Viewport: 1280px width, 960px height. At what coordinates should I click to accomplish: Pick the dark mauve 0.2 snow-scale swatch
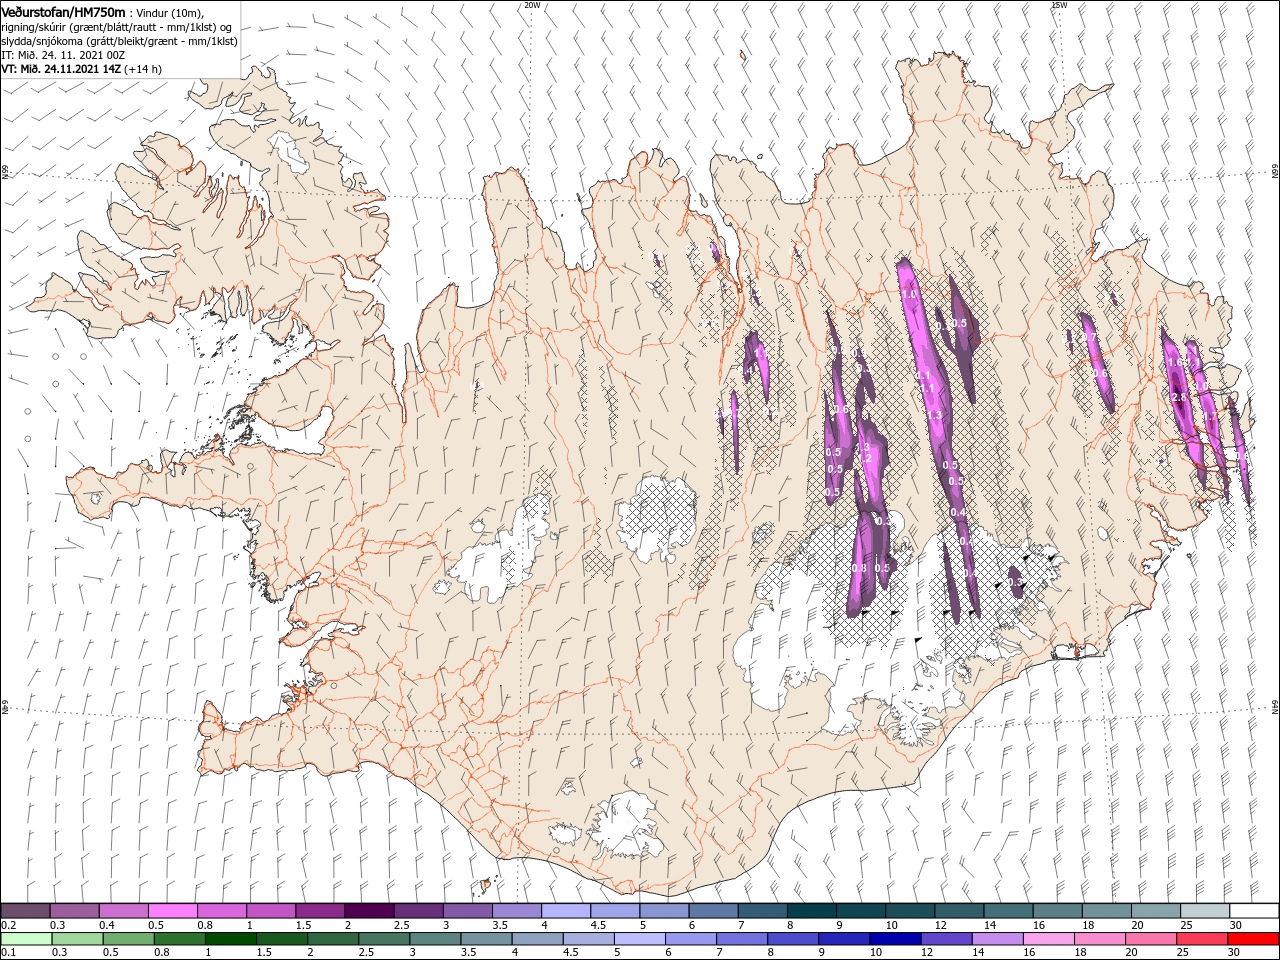click(x=25, y=910)
